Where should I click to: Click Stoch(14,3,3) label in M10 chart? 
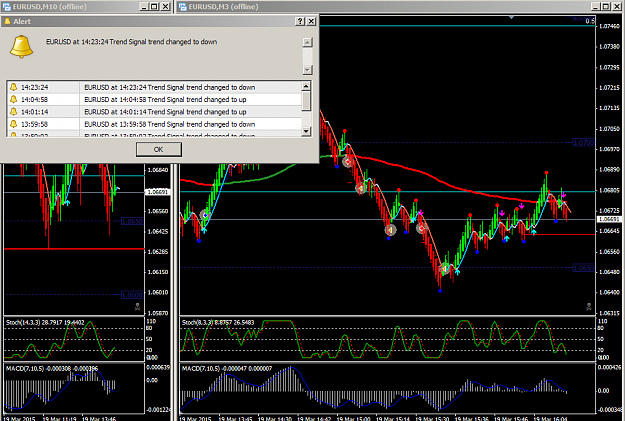click(45, 323)
